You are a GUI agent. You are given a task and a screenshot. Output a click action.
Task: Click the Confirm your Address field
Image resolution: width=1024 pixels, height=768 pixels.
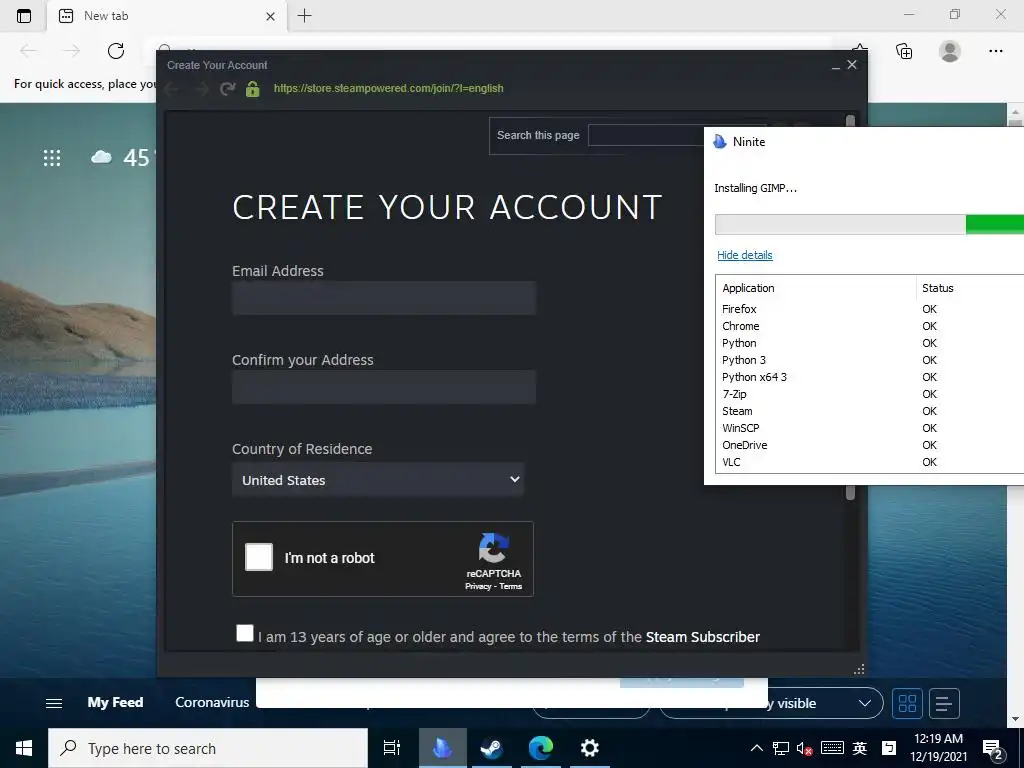point(384,387)
